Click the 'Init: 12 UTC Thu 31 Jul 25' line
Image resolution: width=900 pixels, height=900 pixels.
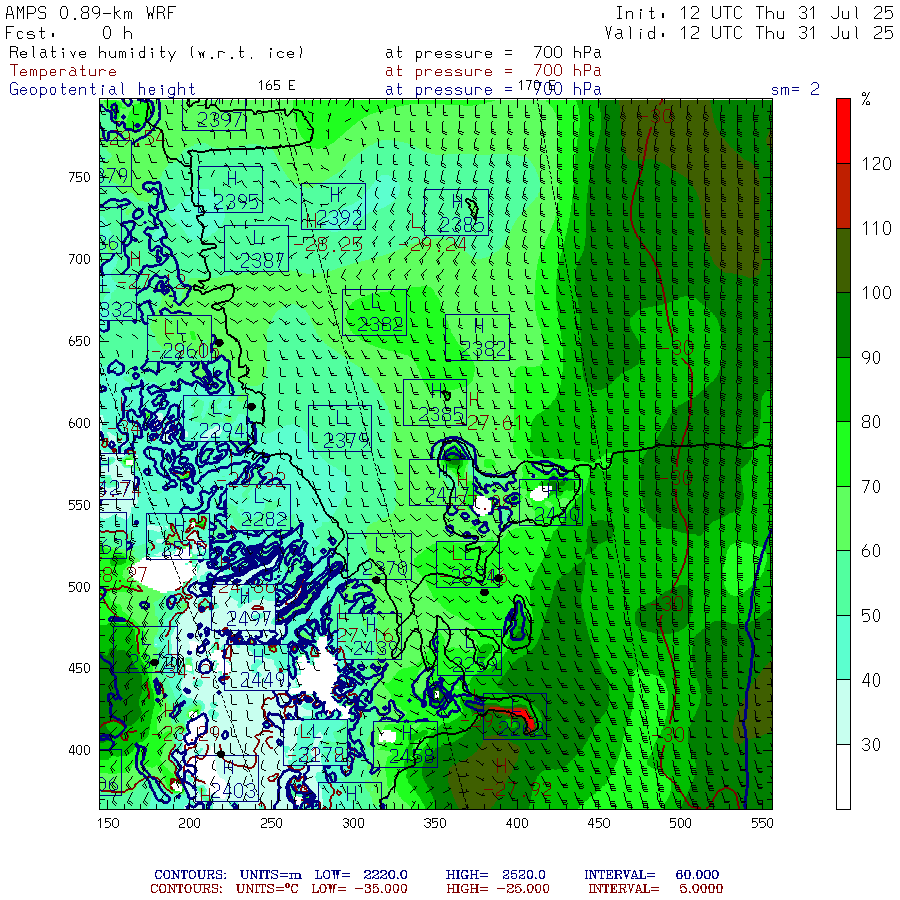point(754,13)
